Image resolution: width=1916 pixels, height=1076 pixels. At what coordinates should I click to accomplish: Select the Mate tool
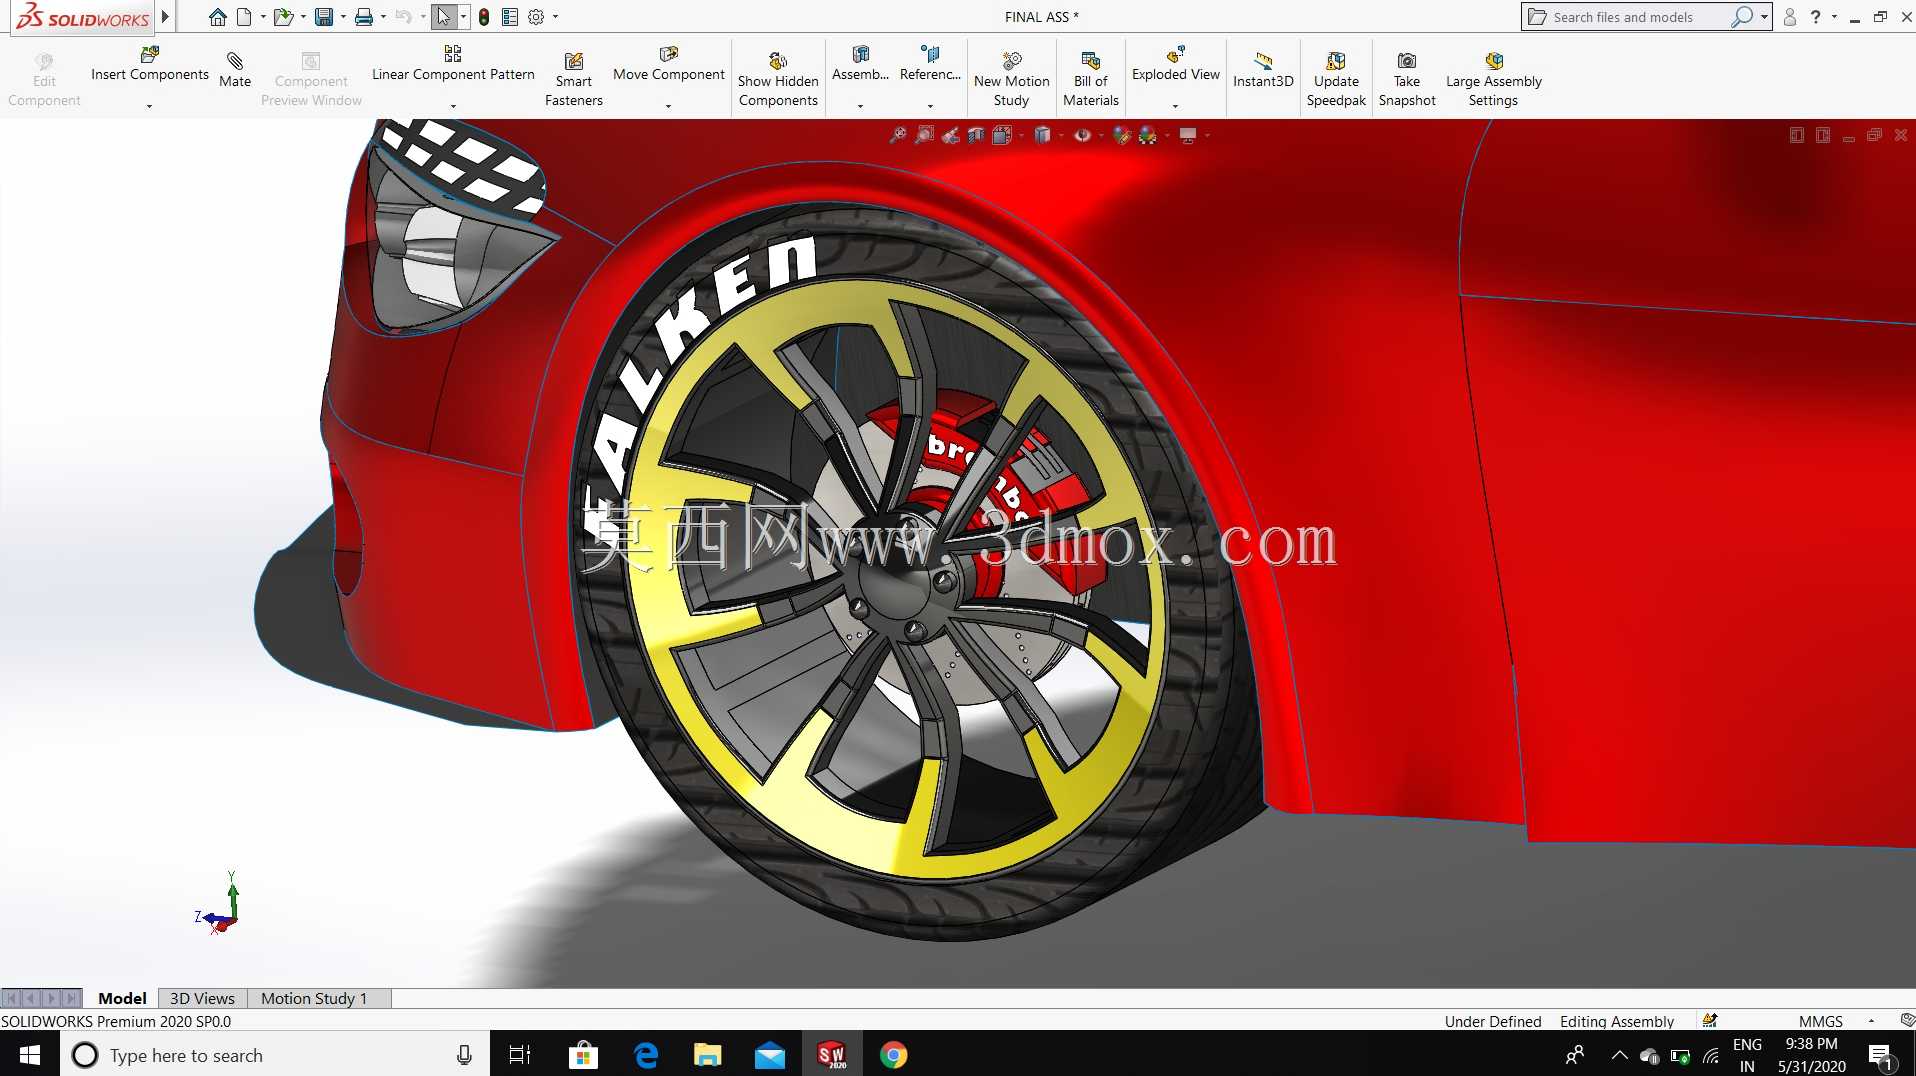click(x=235, y=71)
